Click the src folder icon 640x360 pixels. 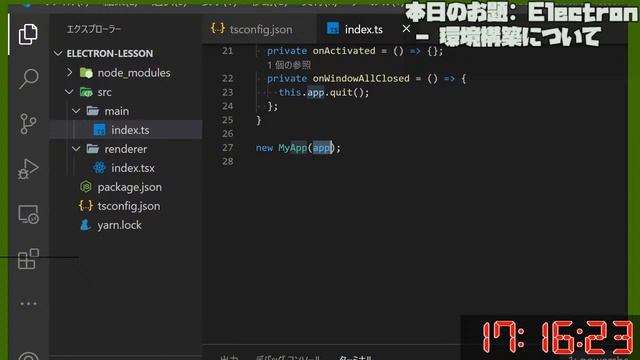pos(86,92)
